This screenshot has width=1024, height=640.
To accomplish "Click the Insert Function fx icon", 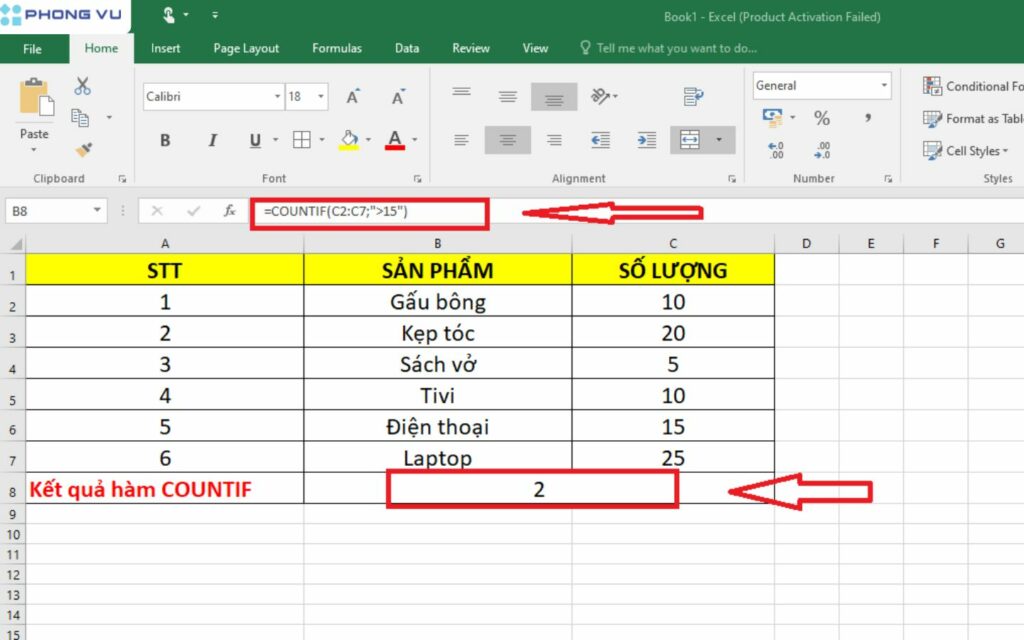I will click(x=229, y=211).
